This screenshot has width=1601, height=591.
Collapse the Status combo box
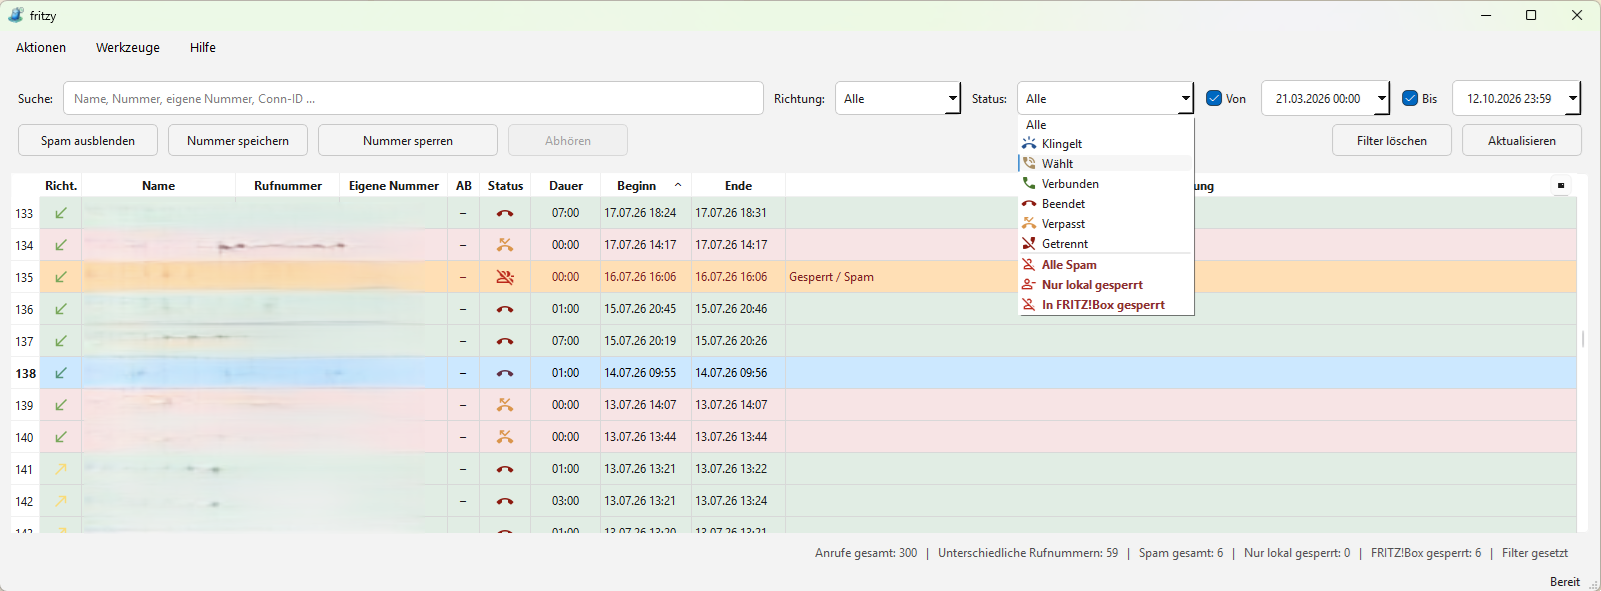[x=1106, y=99]
